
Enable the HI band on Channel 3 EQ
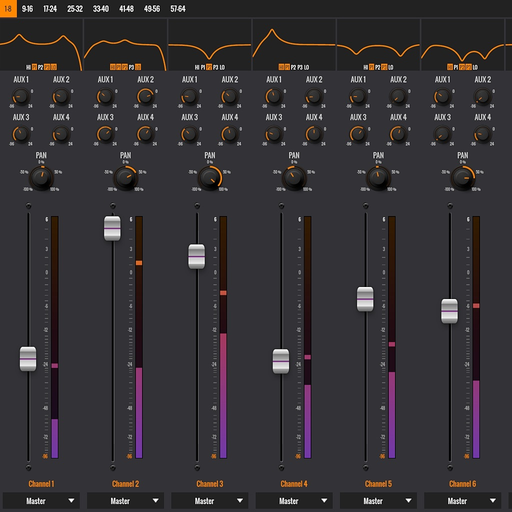tap(197, 67)
